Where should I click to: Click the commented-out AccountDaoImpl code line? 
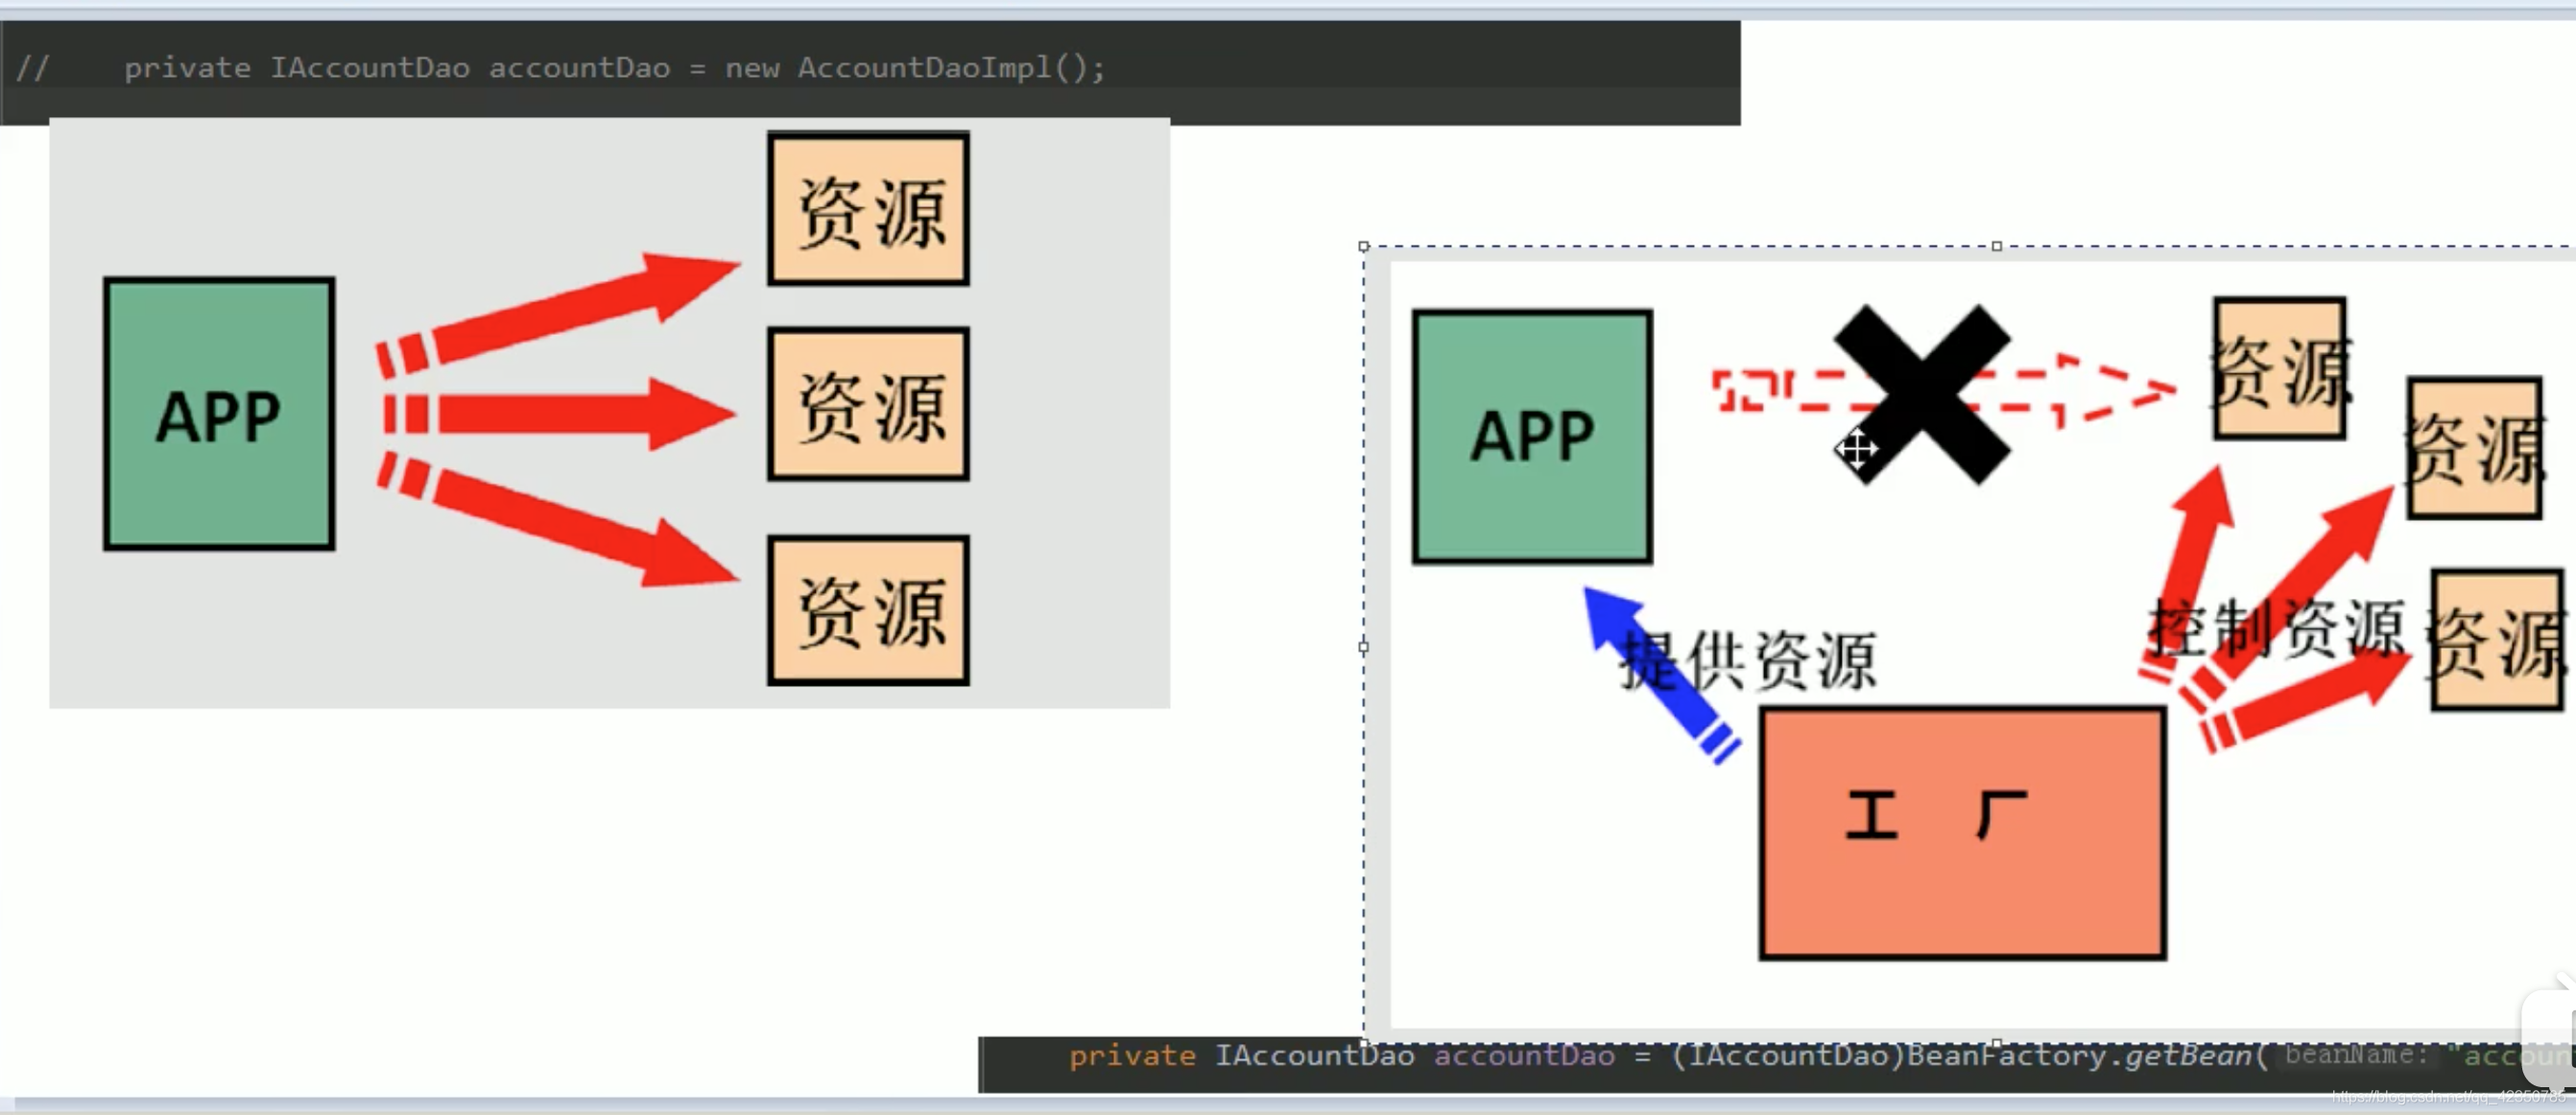click(560, 68)
